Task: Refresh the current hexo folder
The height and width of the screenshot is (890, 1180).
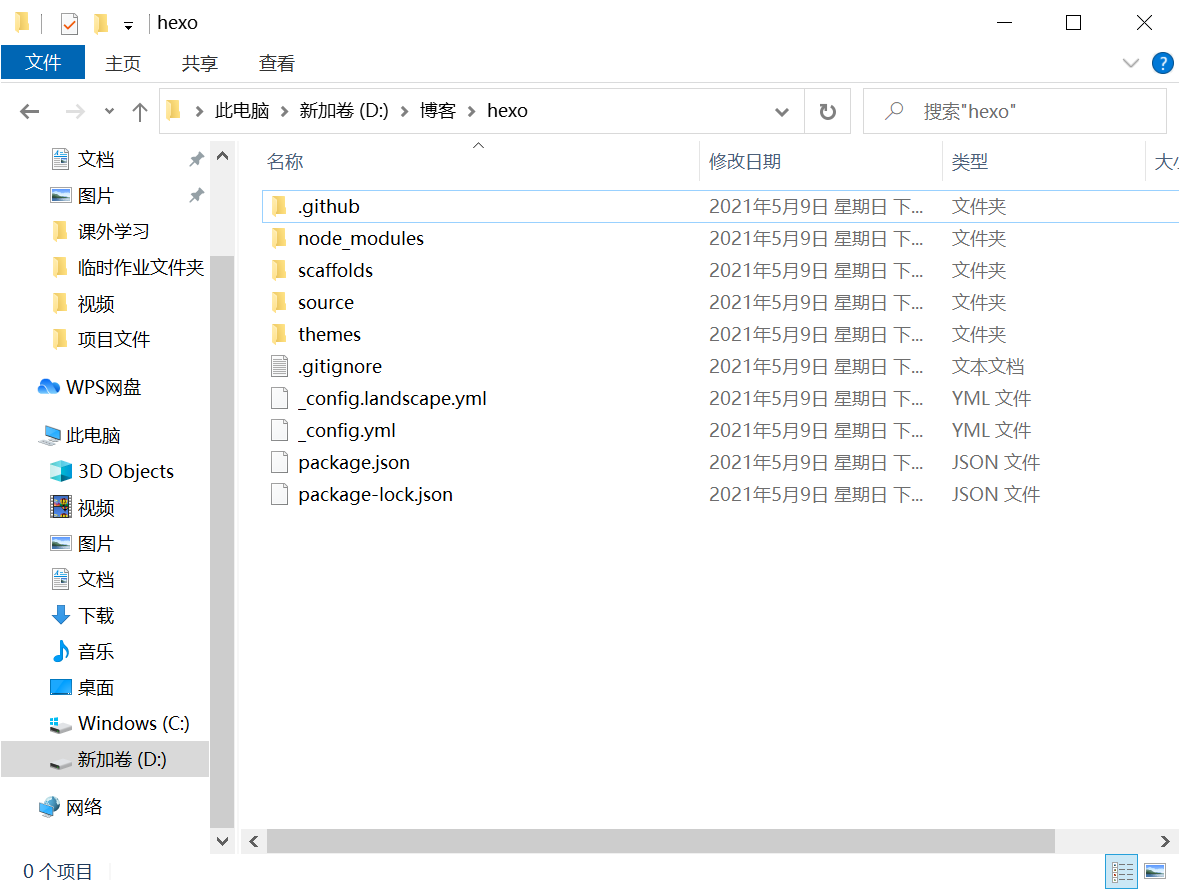Action: [827, 112]
